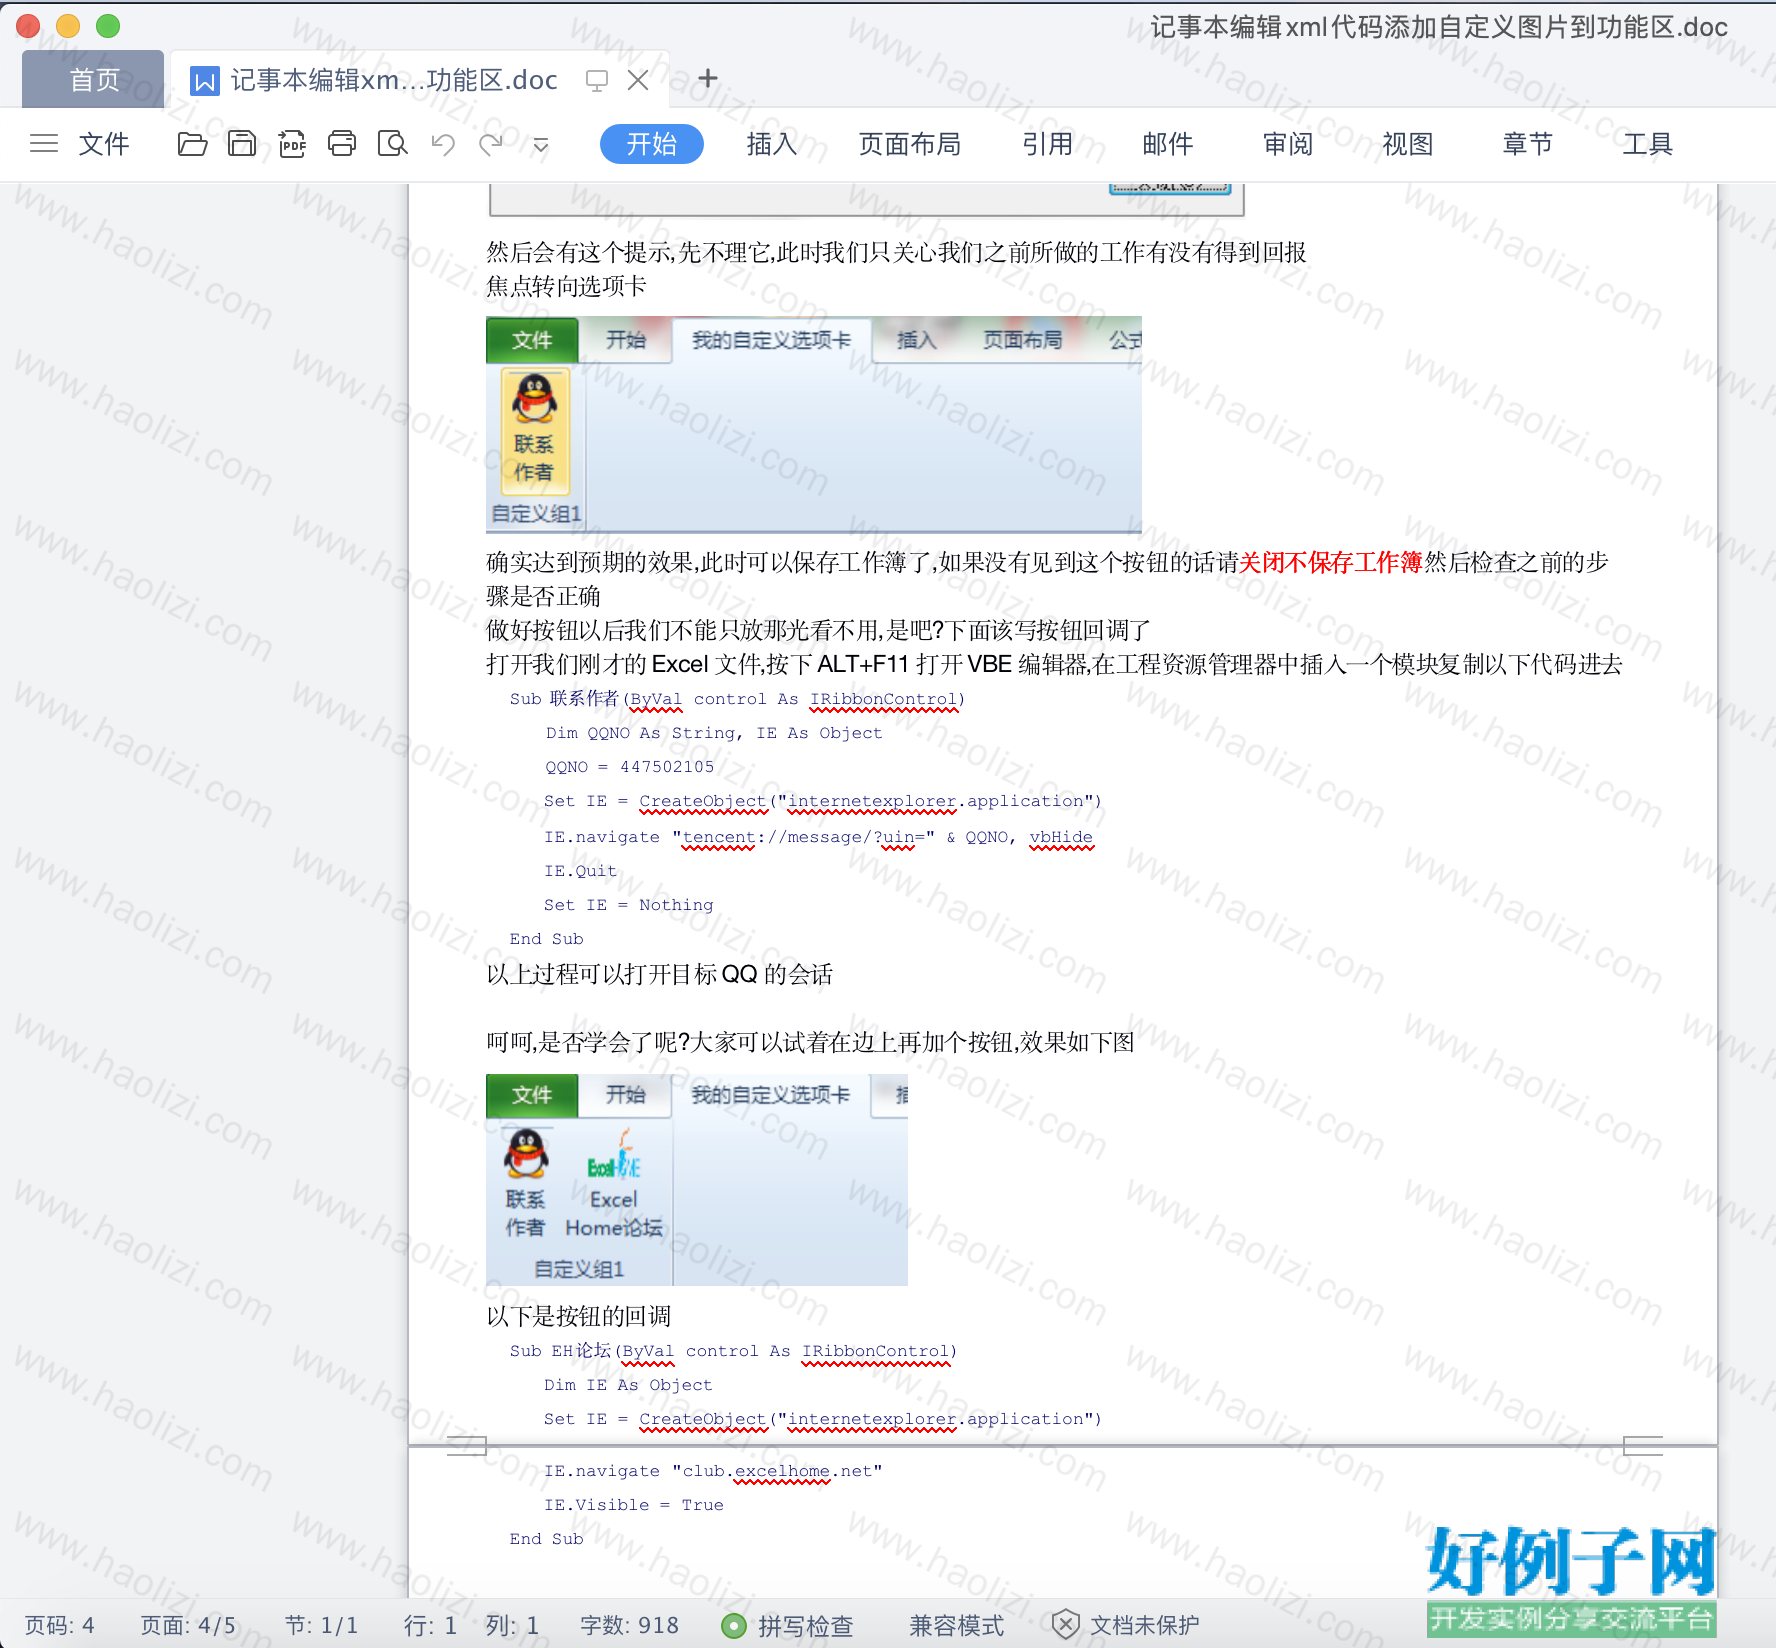Image resolution: width=1776 pixels, height=1648 pixels.
Task: Click 列: 1 in the status bar
Action: pos(512,1625)
